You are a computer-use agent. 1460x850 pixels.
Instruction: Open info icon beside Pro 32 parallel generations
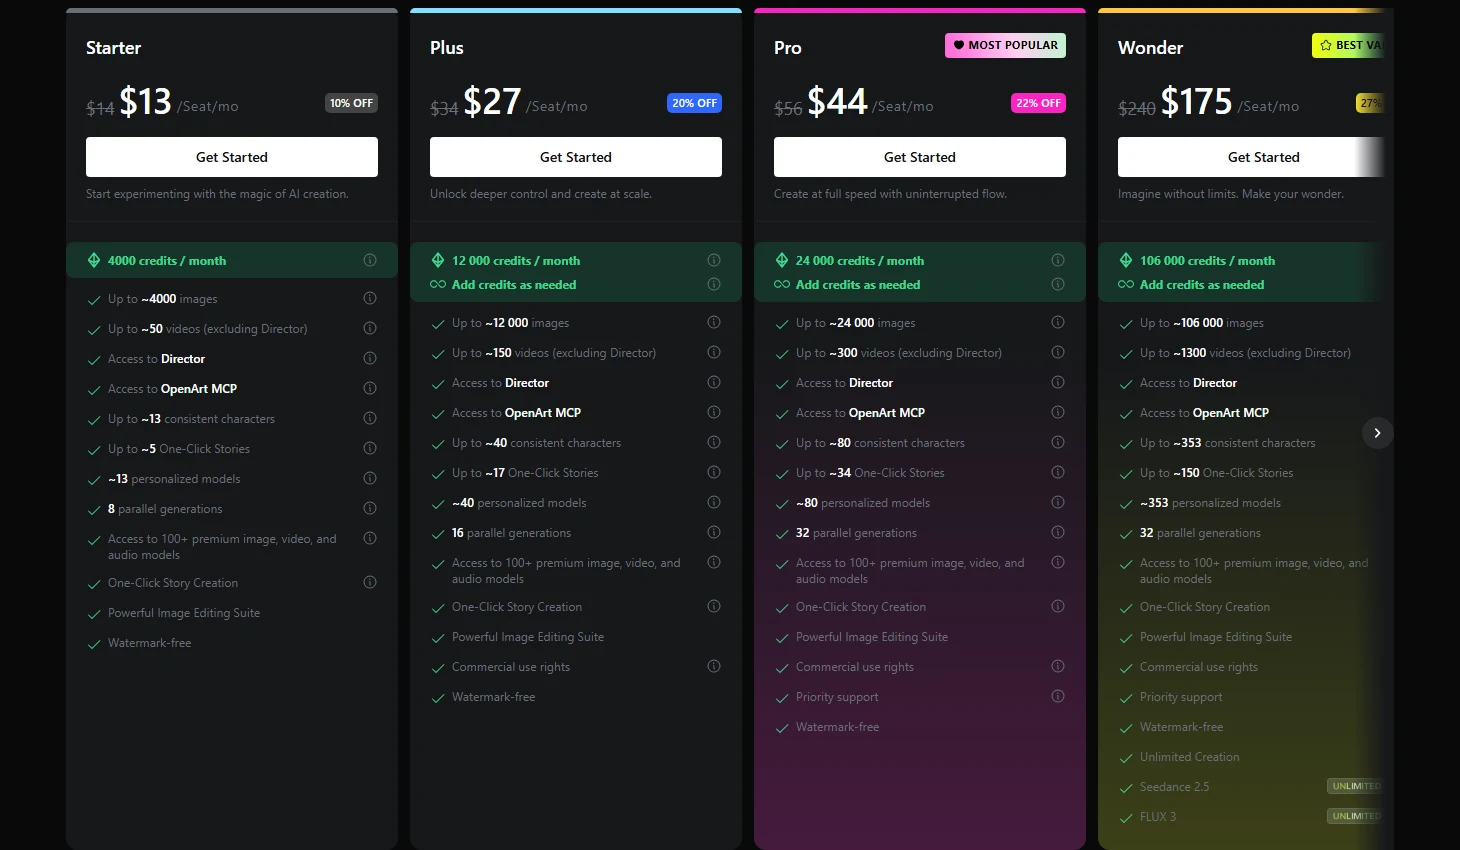(1058, 532)
